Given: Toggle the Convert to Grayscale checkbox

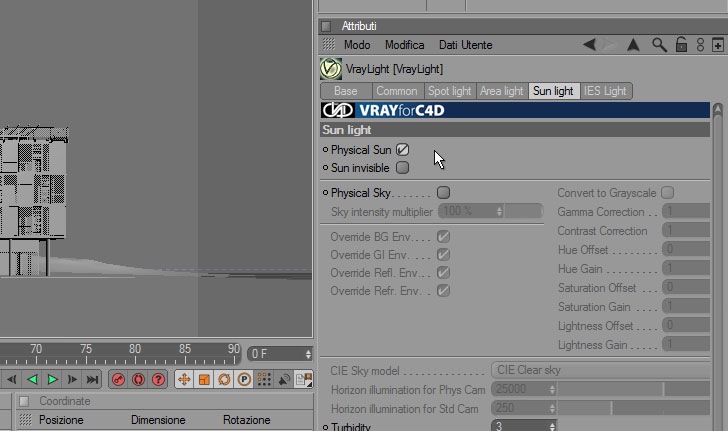Looking at the screenshot, I should [668, 192].
